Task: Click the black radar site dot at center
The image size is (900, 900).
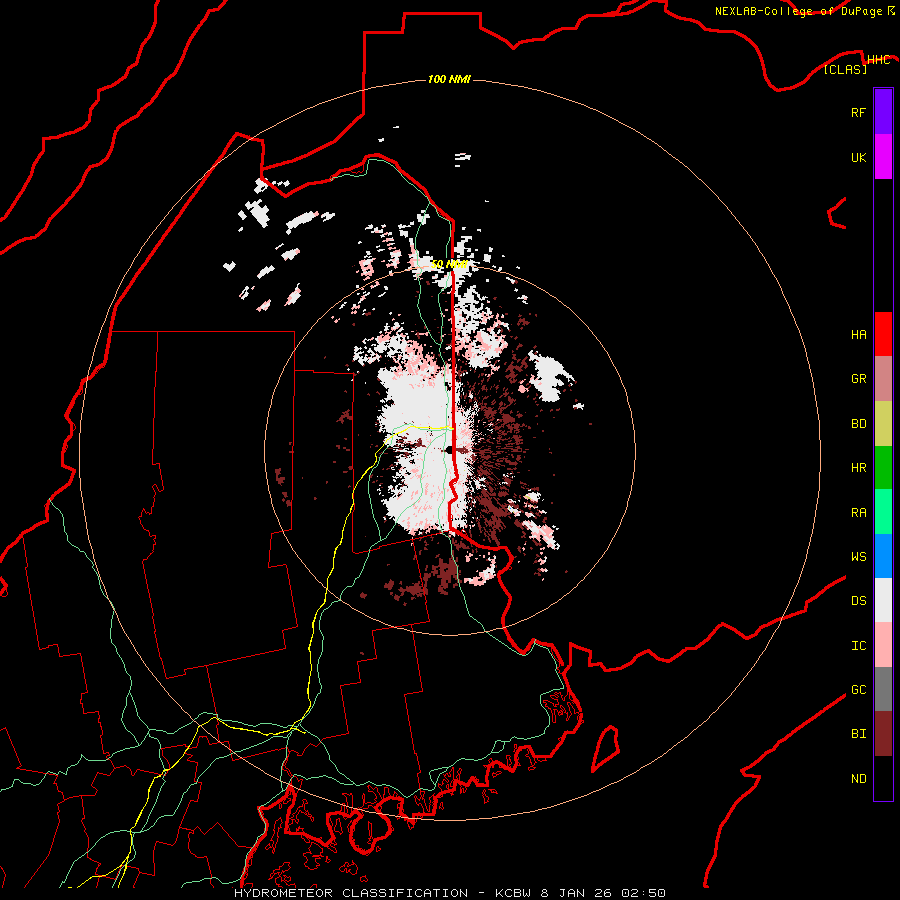Action: (450, 450)
